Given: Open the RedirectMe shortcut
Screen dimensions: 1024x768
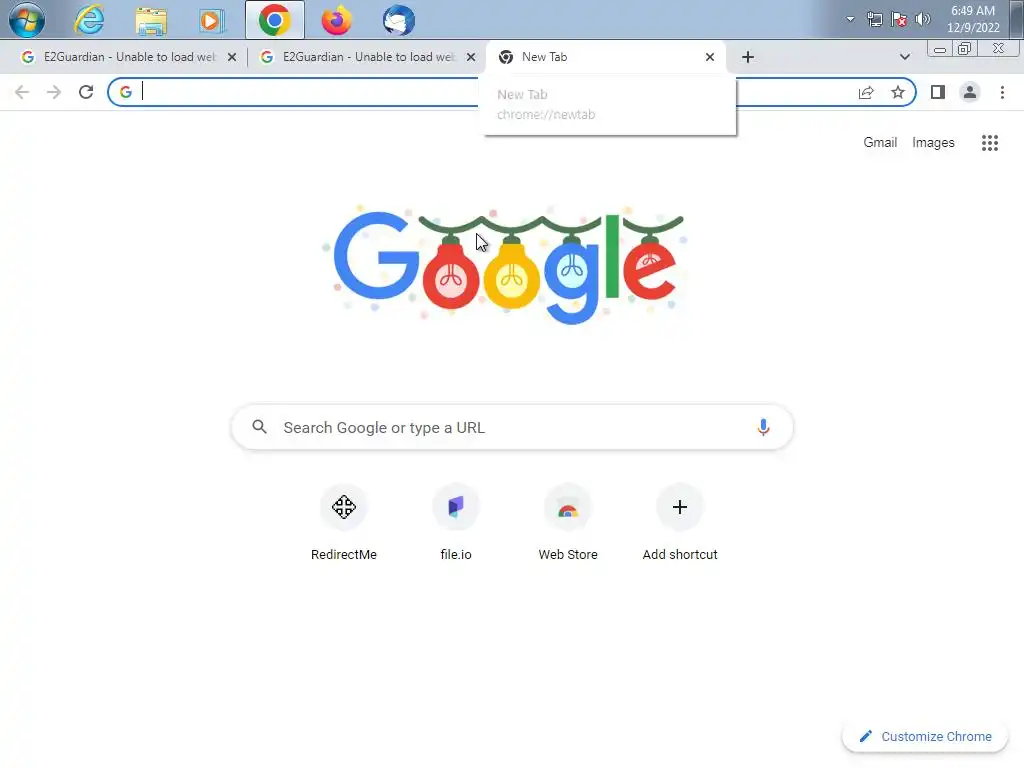Looking at the screenshot, I should (344, 523).
